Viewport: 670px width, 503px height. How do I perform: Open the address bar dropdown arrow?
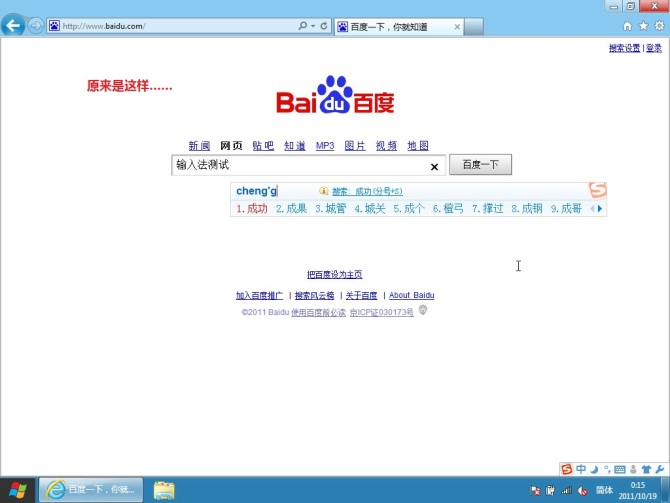(313, 26)
